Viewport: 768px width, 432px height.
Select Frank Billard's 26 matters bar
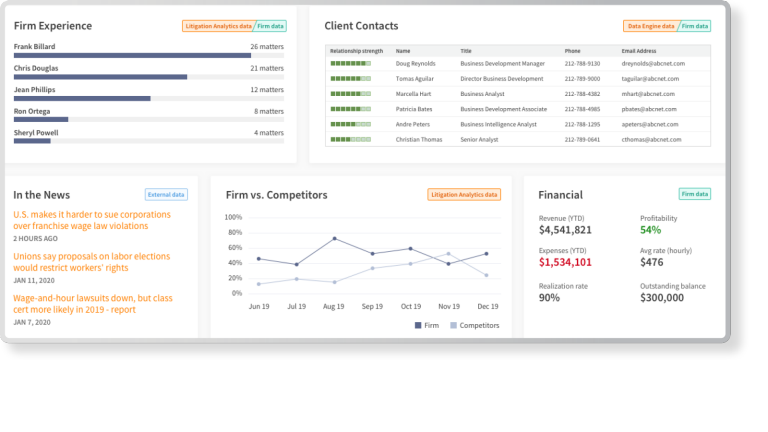132,56
